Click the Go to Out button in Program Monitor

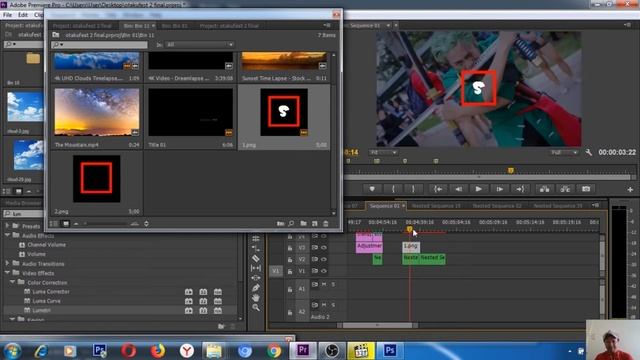pos(520,189)
